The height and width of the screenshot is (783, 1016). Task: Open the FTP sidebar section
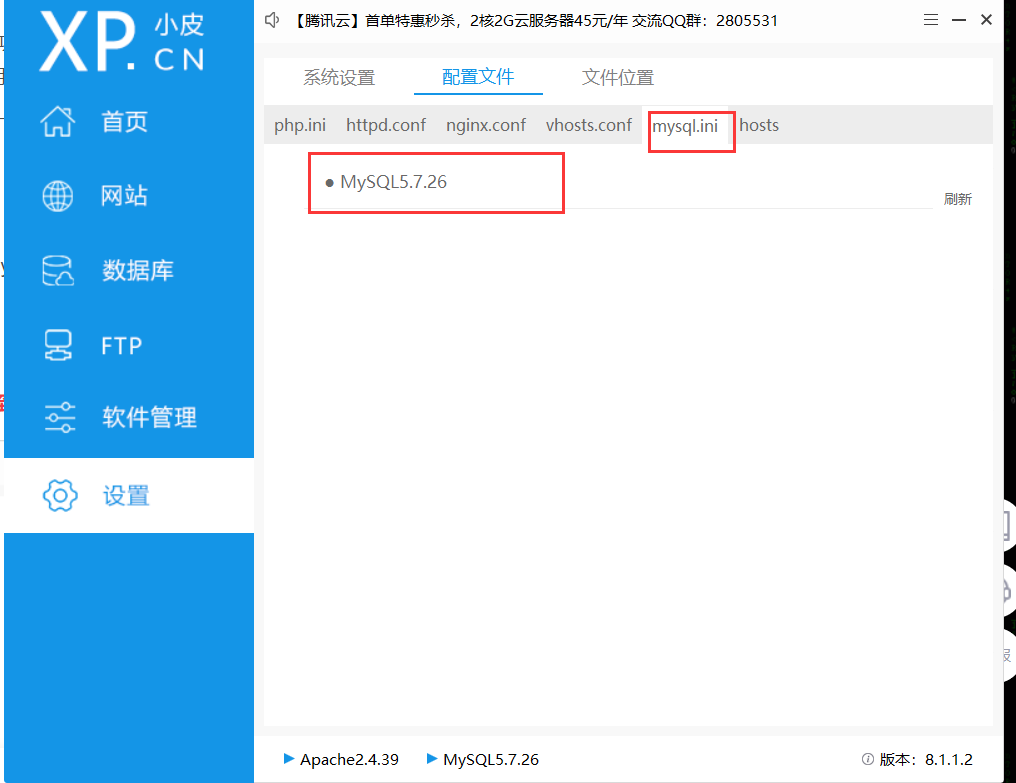click(121, 345)
